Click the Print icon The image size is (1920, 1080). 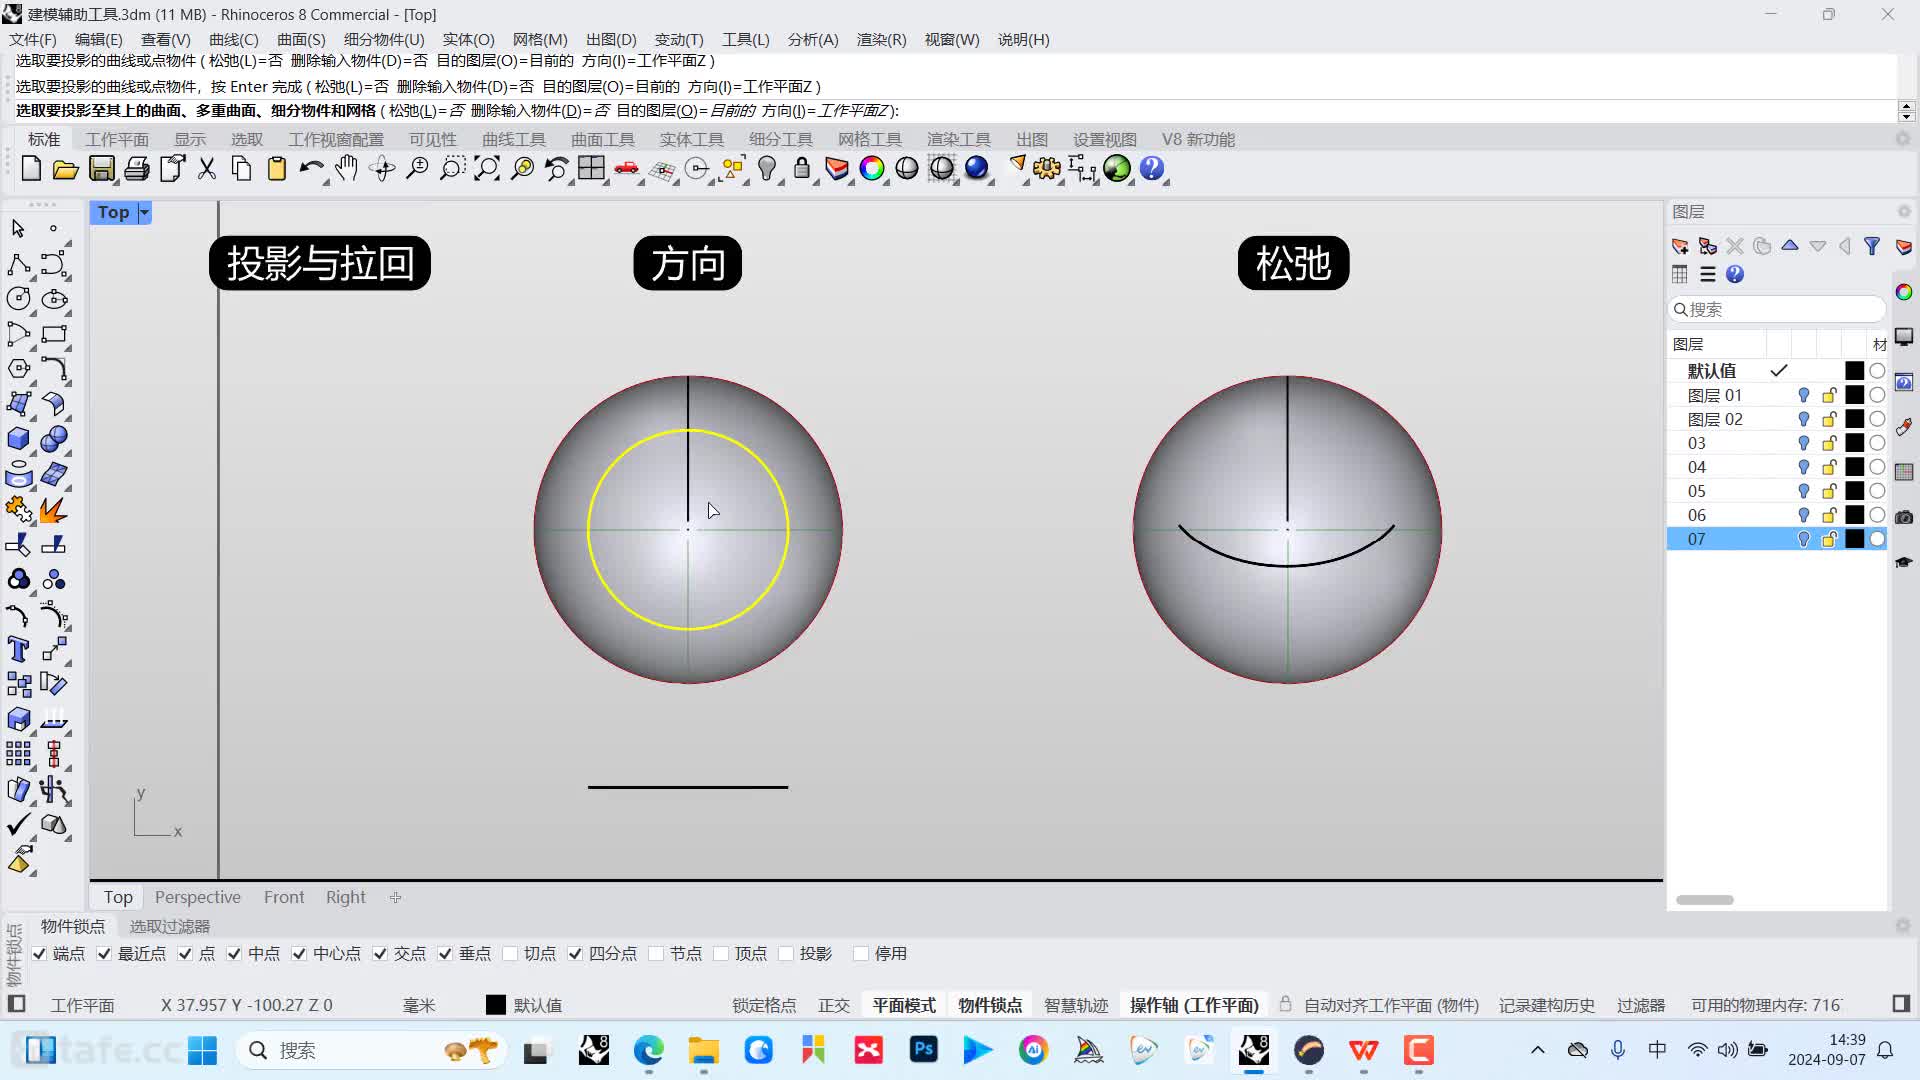click(136, 169)
